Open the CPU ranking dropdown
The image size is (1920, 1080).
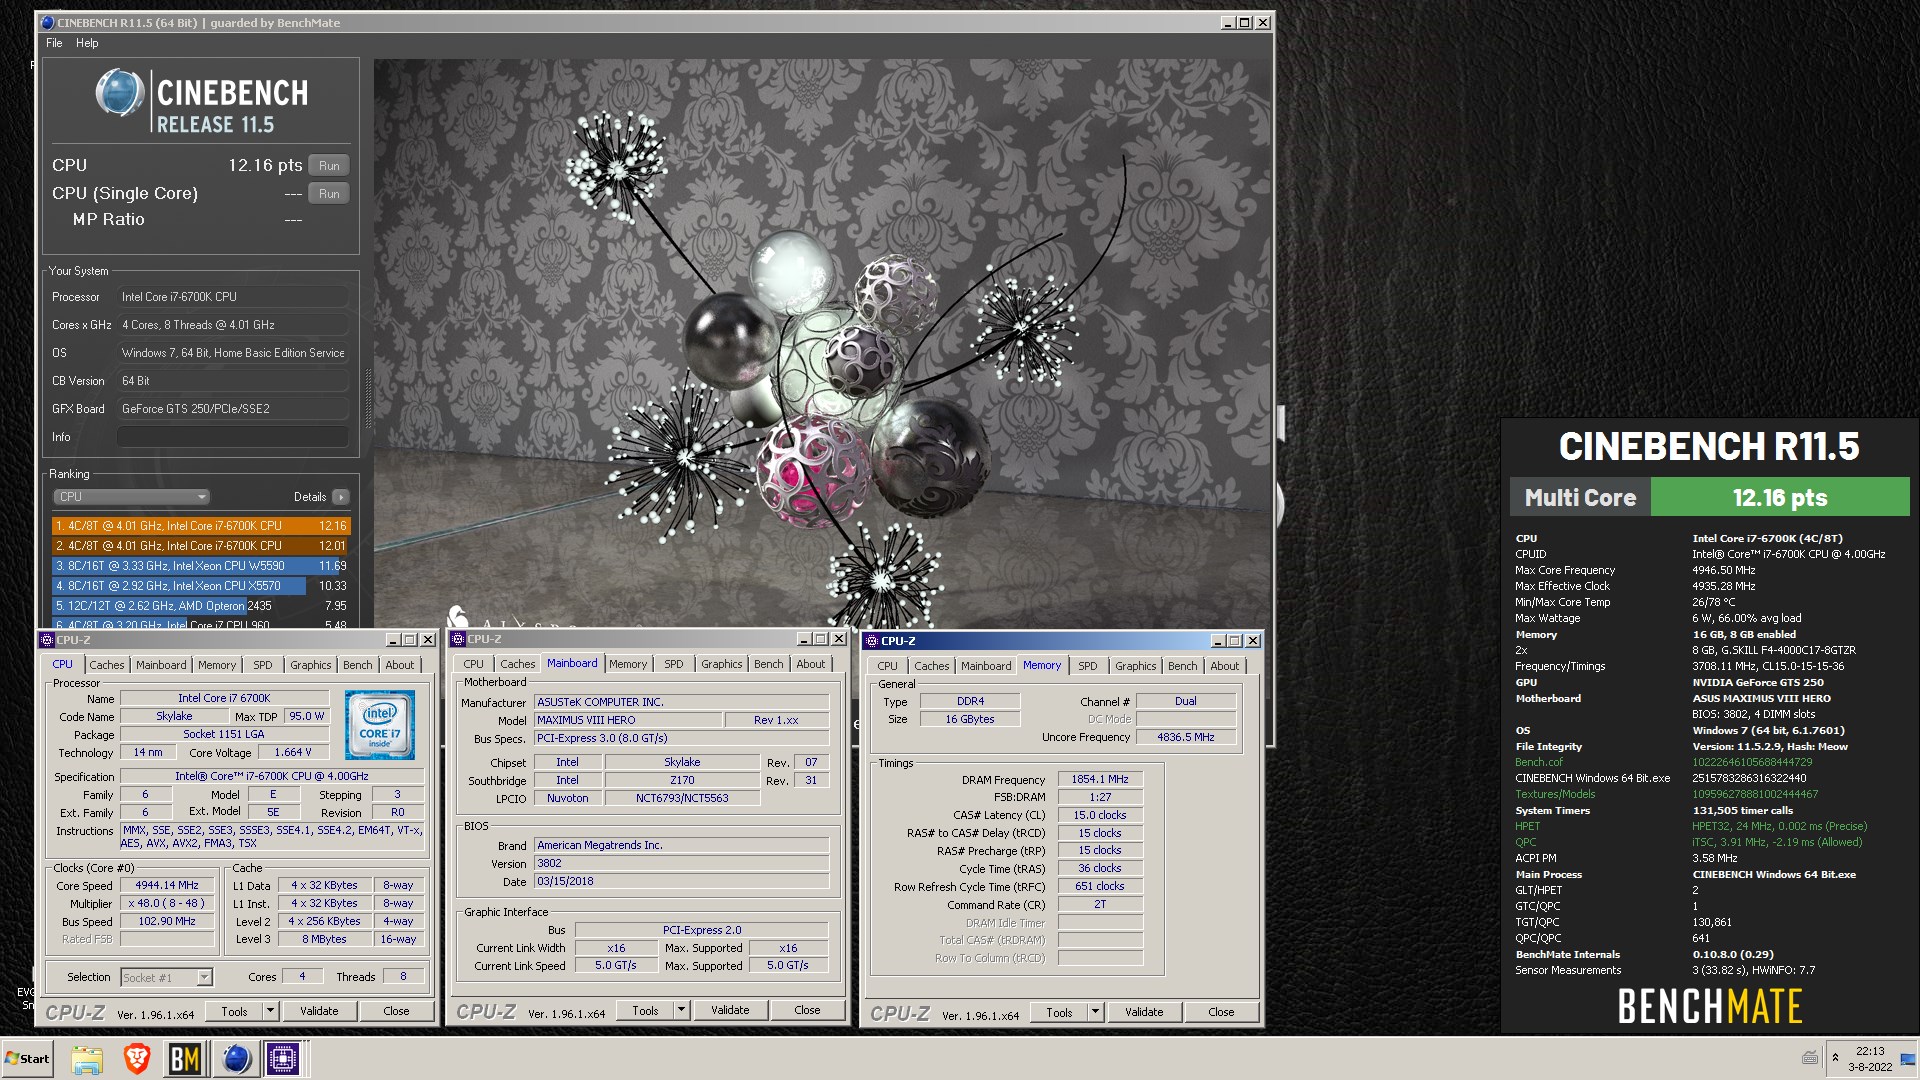point(131,497)
